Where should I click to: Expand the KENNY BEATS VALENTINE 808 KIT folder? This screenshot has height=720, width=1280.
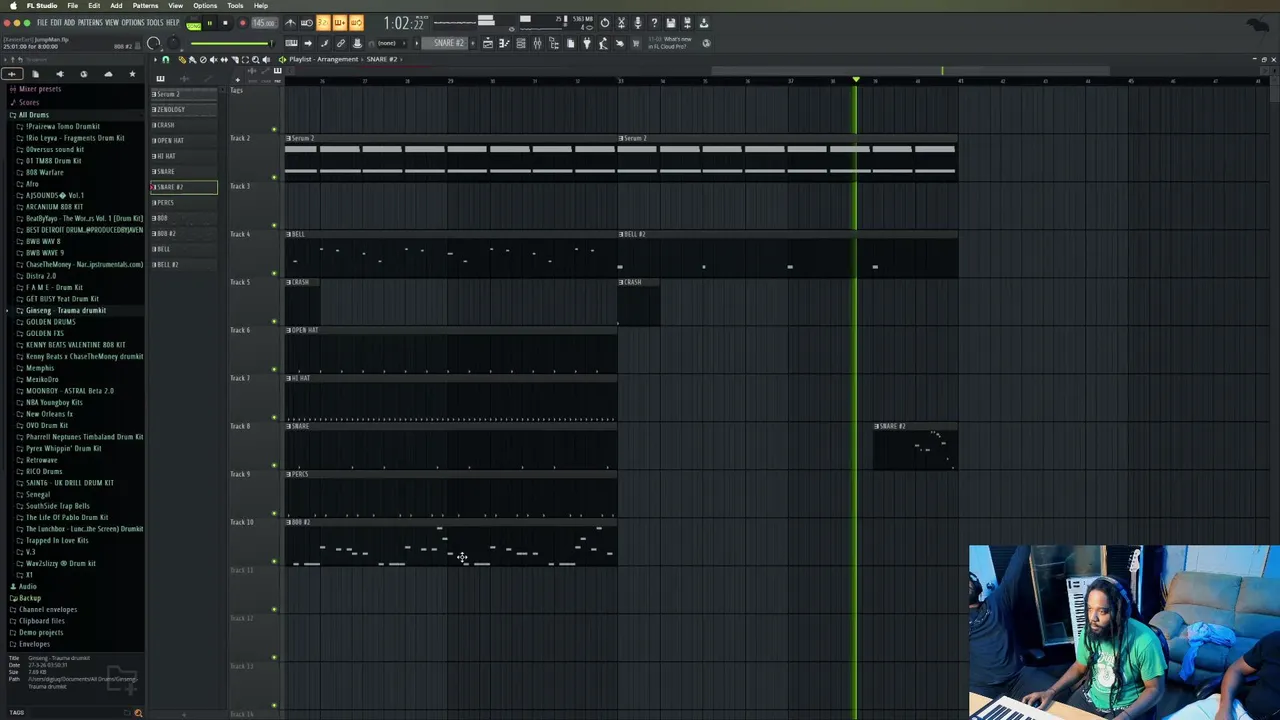tap(75, 345)
